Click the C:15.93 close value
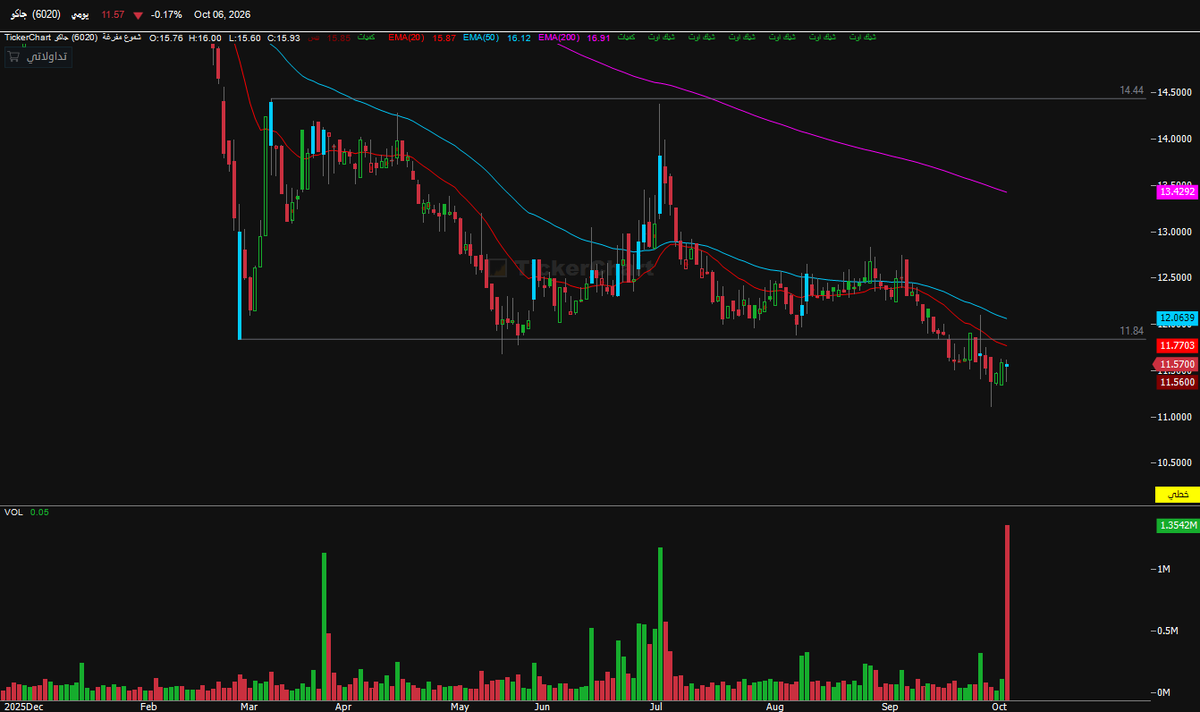The image size is (1200, 712). [x=283, y=37]
